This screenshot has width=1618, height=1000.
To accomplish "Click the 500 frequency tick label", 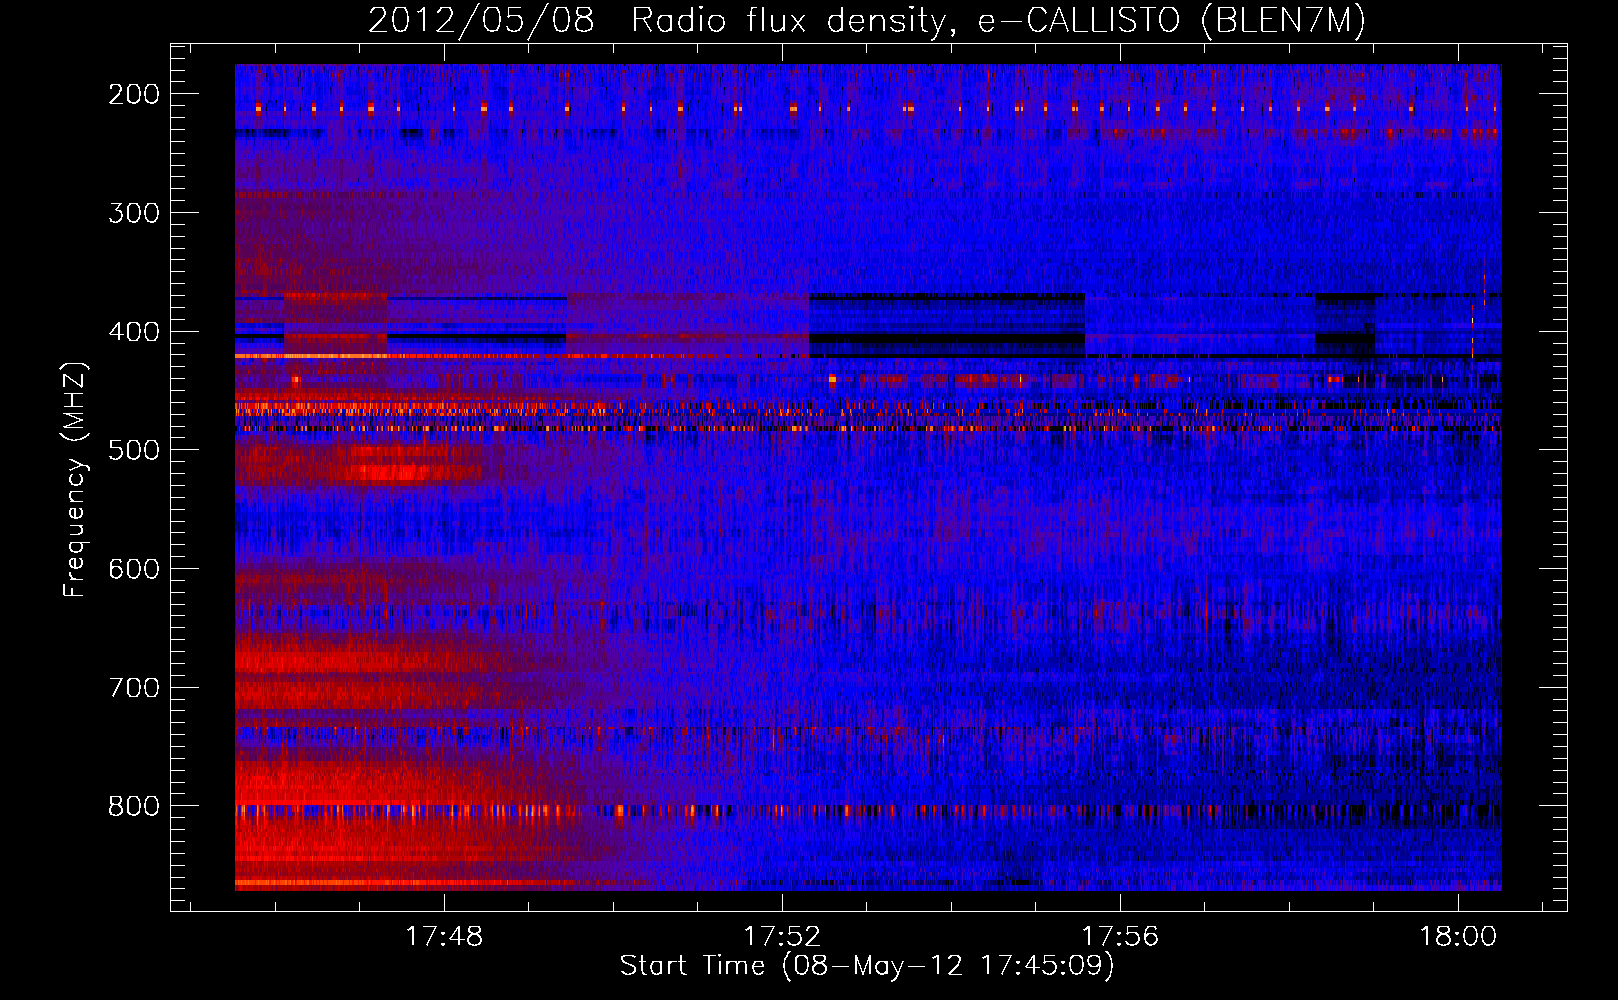I will point(133,450).
